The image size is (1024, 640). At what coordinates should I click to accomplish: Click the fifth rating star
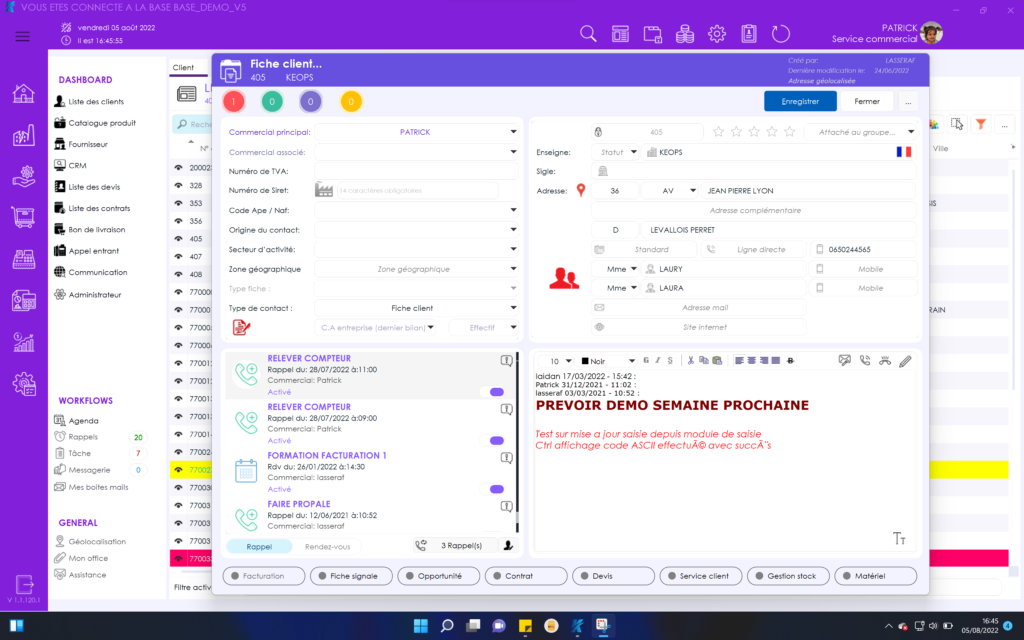coord(790,132)
